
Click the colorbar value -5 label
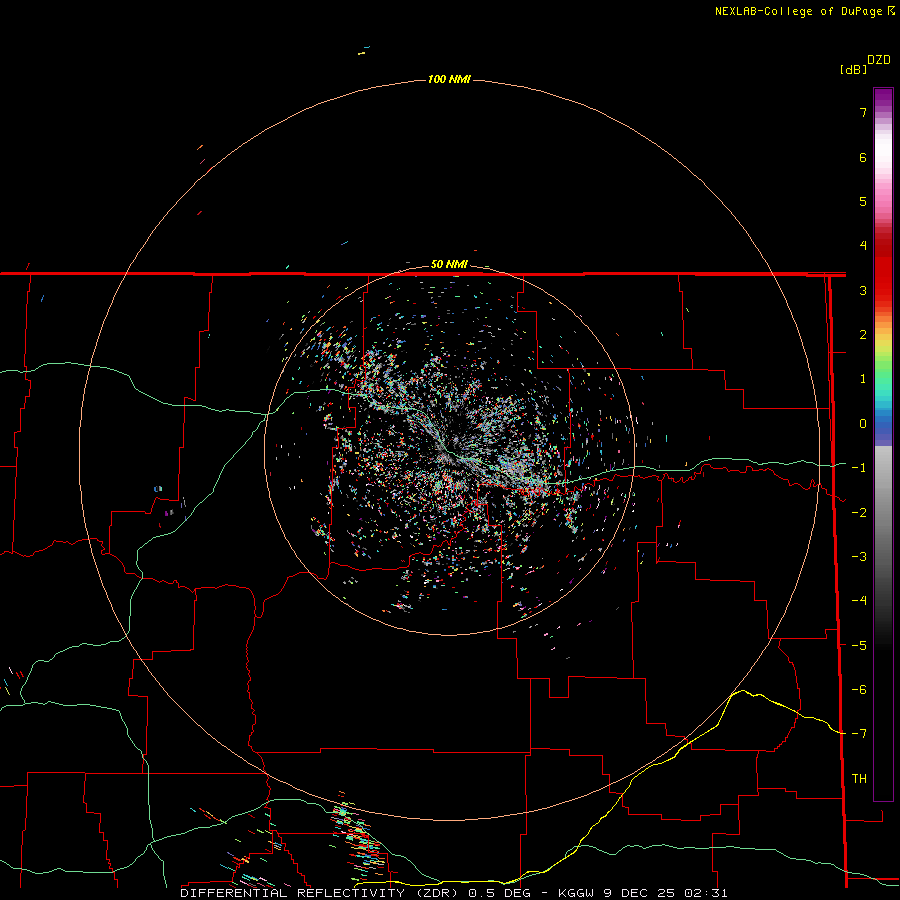(859, 646)
